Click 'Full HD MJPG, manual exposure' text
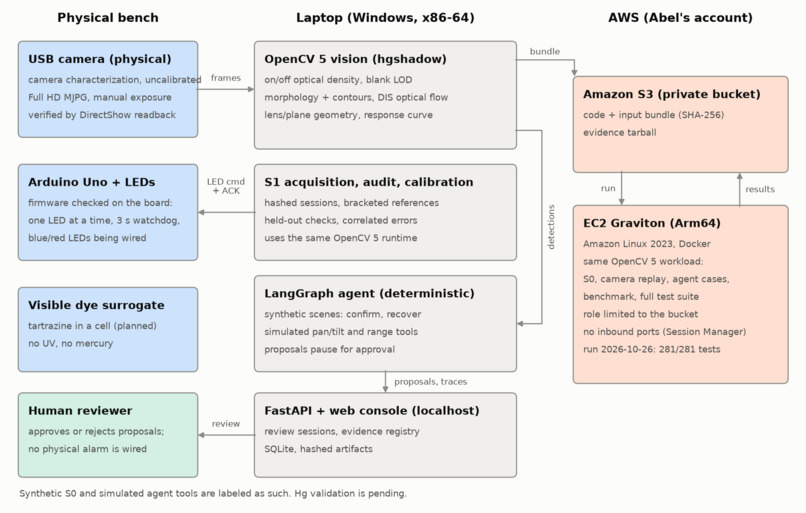The width and height of the screenshot is (806, 513). tap(100, 97)
